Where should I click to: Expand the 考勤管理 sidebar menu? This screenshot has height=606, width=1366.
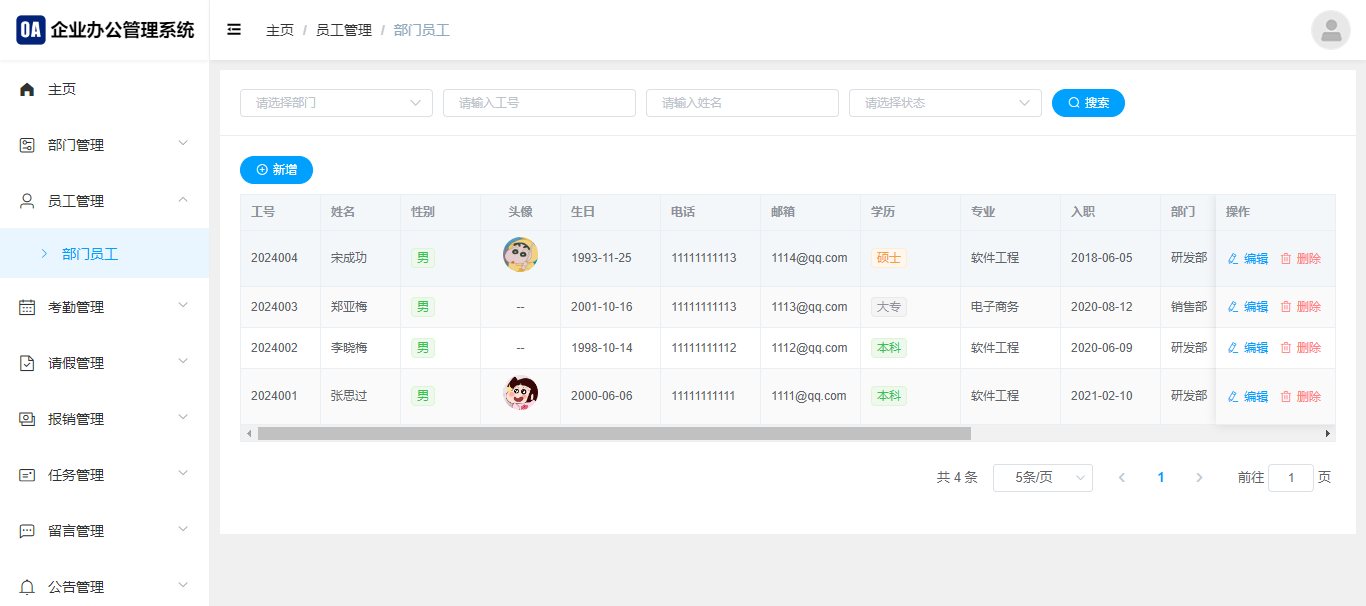[104, 307]
